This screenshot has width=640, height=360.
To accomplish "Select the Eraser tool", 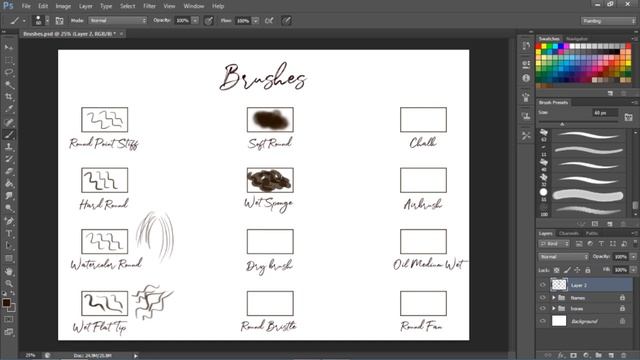I will tap(9, 171).
